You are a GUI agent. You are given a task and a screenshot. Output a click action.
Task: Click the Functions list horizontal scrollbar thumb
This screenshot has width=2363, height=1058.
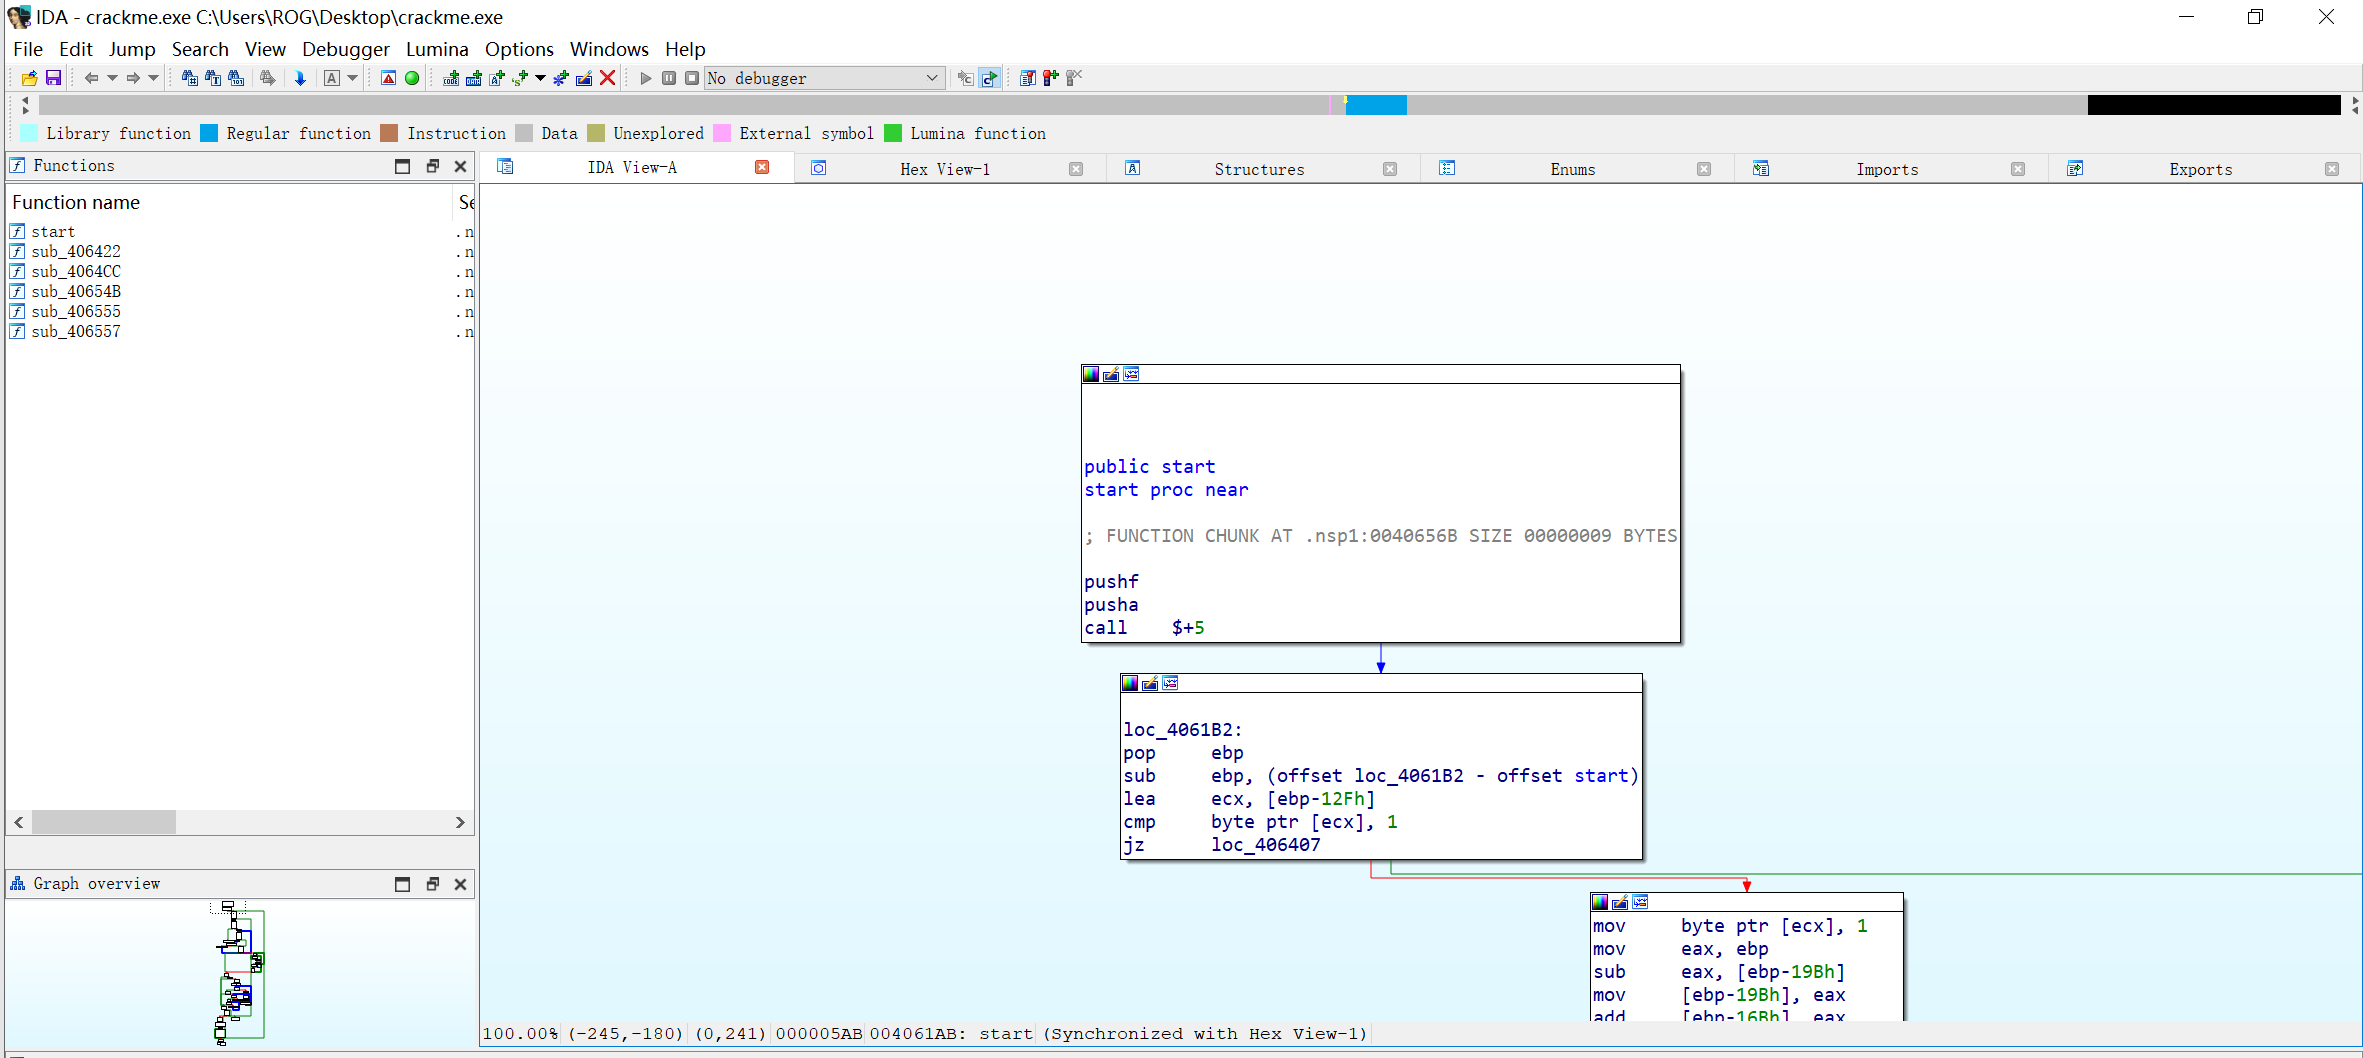click(x=104, y=822)
